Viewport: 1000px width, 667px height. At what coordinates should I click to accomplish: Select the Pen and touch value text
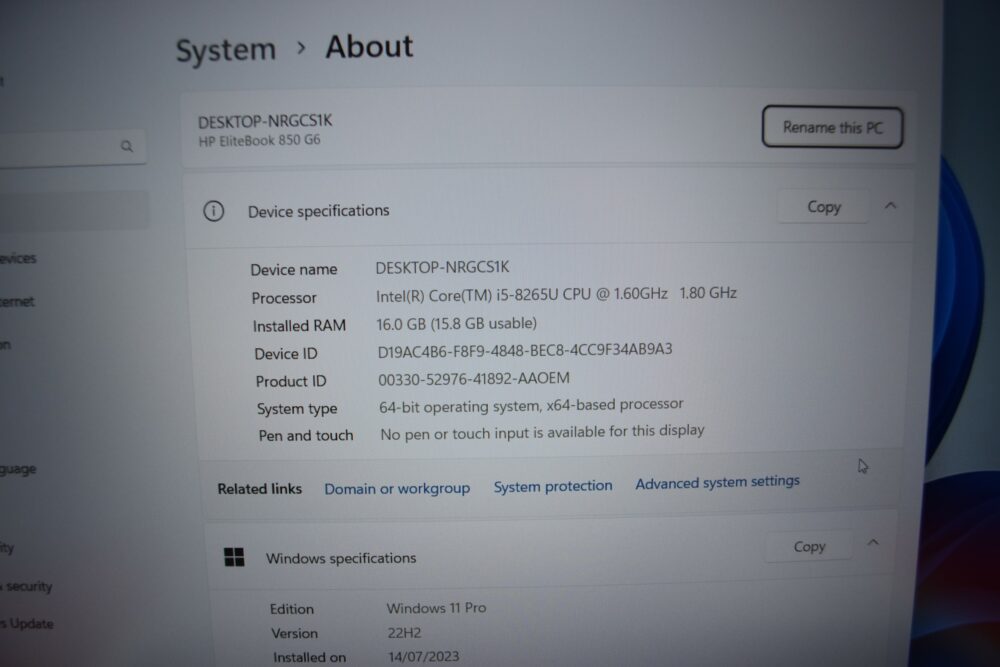pos(542,432)
